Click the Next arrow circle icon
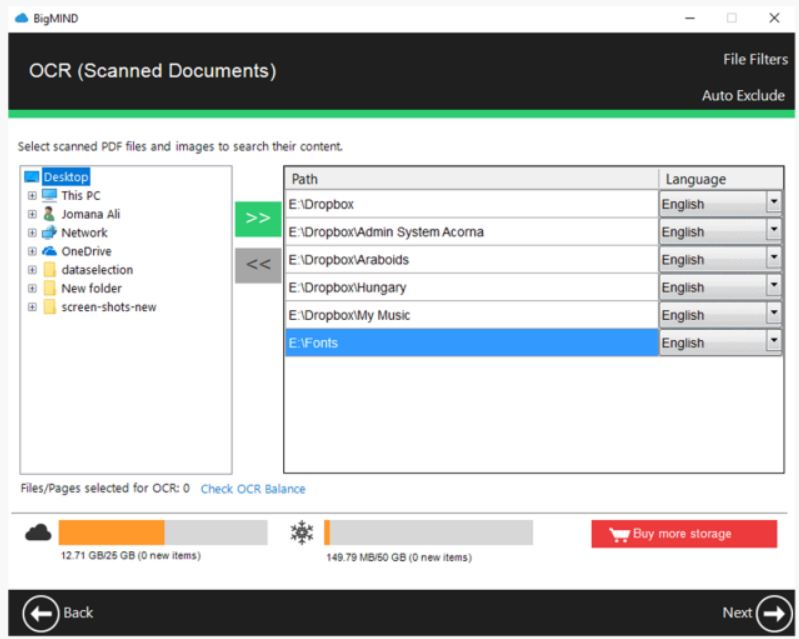799x639 pixels. point(774,614)
